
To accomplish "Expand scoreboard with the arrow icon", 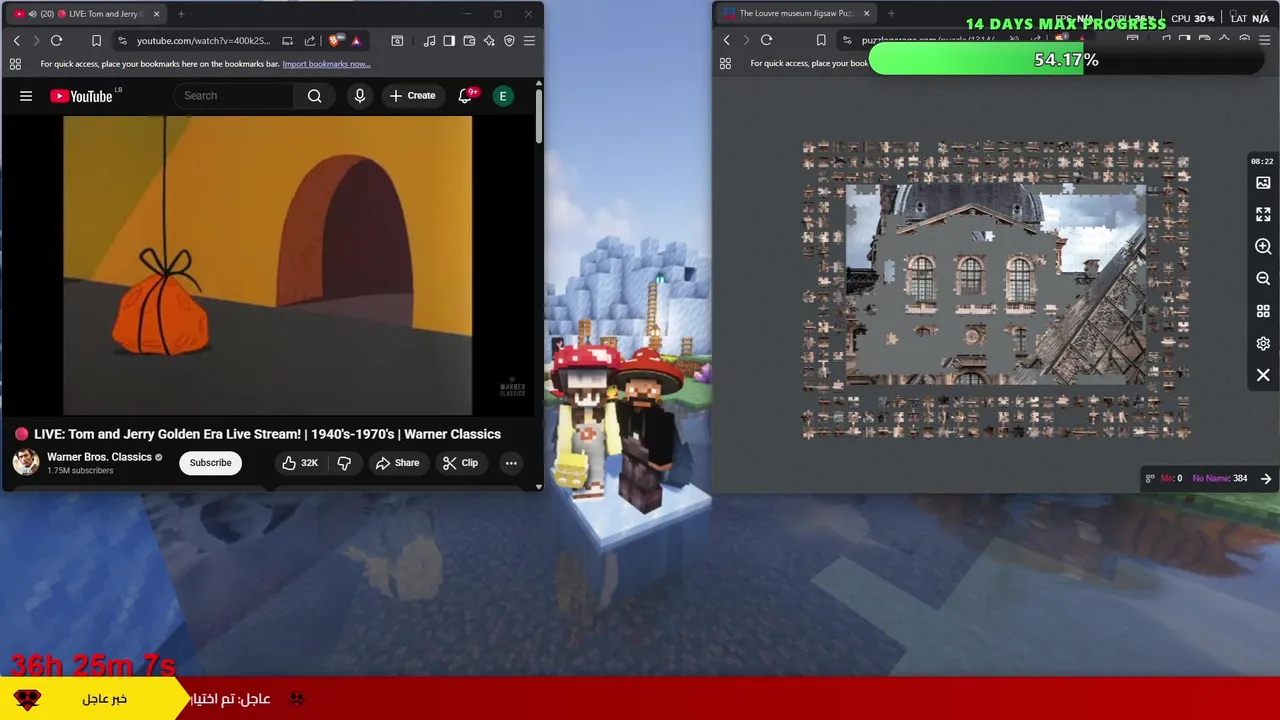I will tap(1266, 479).
